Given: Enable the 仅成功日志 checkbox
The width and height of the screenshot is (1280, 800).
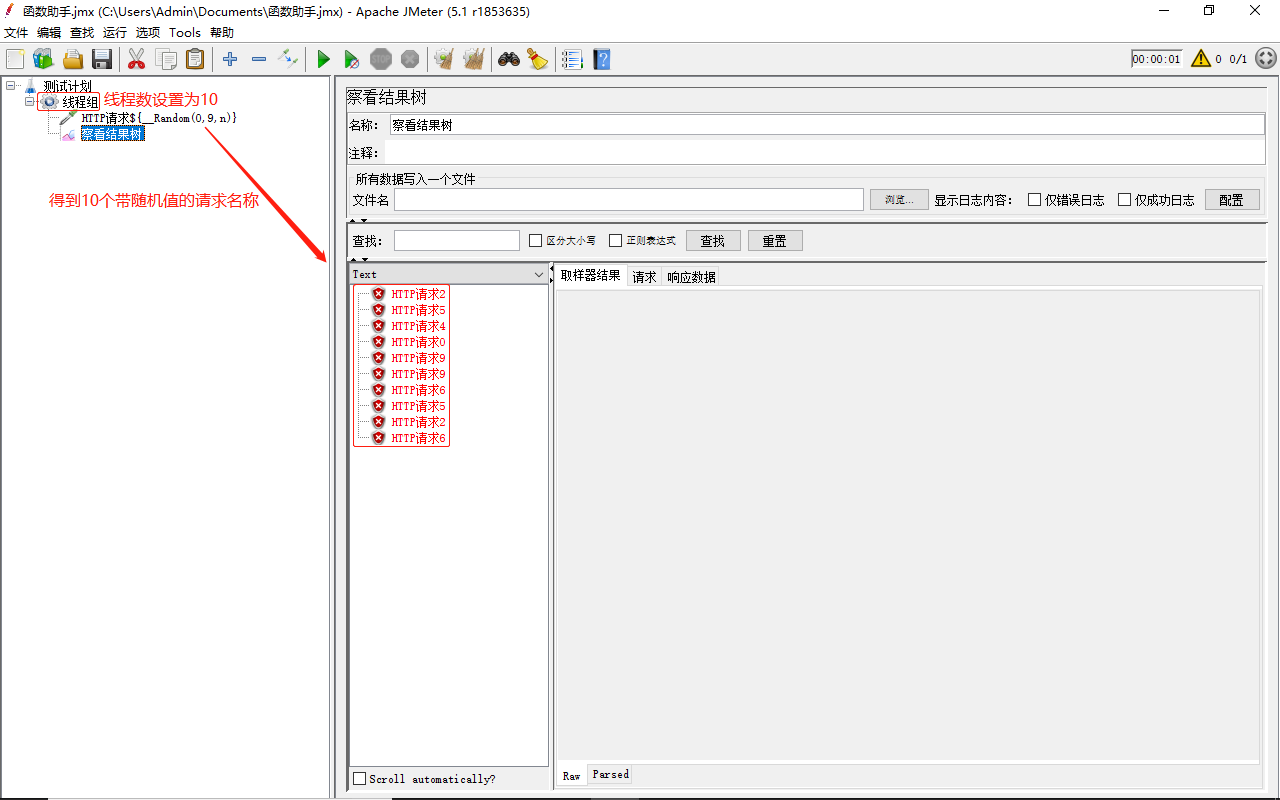Looking at the screenshot, I should coord(1124,199).
